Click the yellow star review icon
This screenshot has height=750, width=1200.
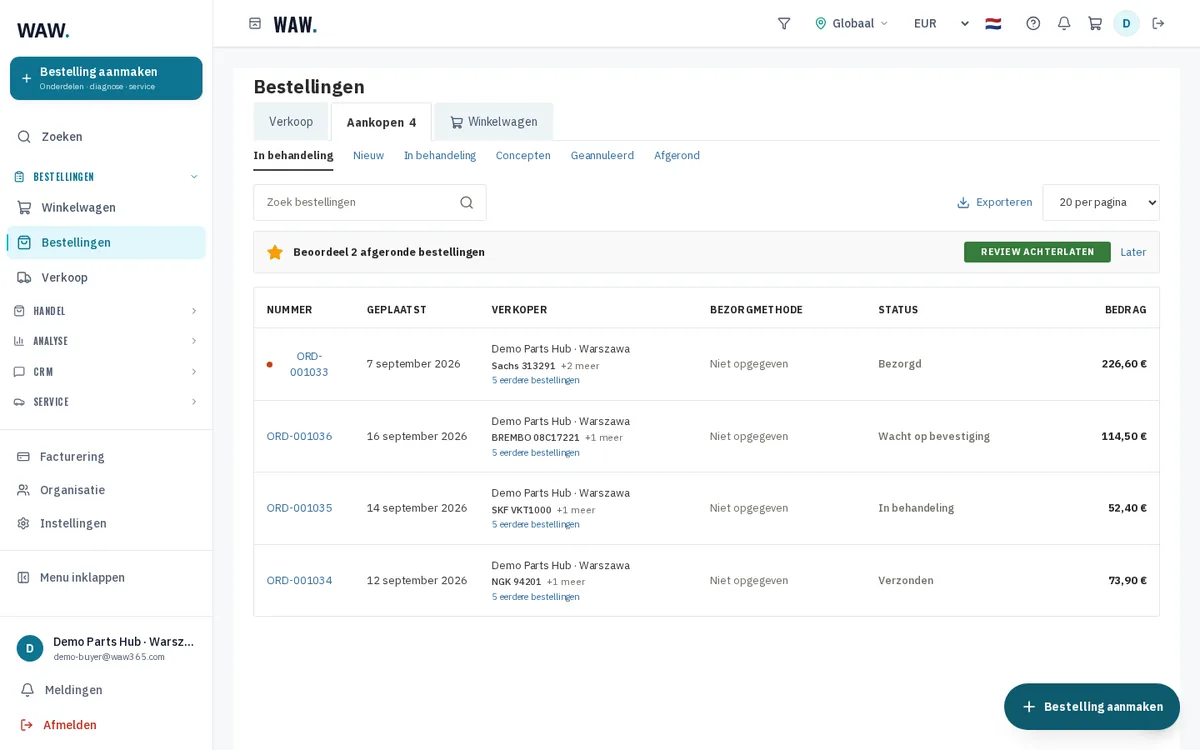pyautogui.click(x=275, y=252)
